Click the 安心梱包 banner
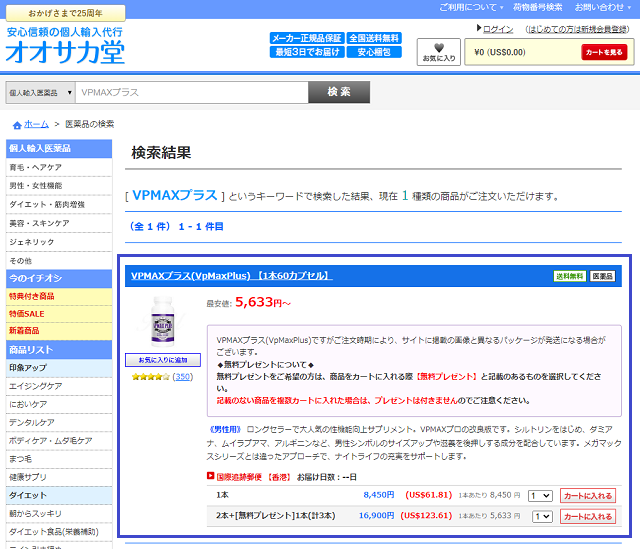This screenshot has width=640, height=549. (374, 52)
